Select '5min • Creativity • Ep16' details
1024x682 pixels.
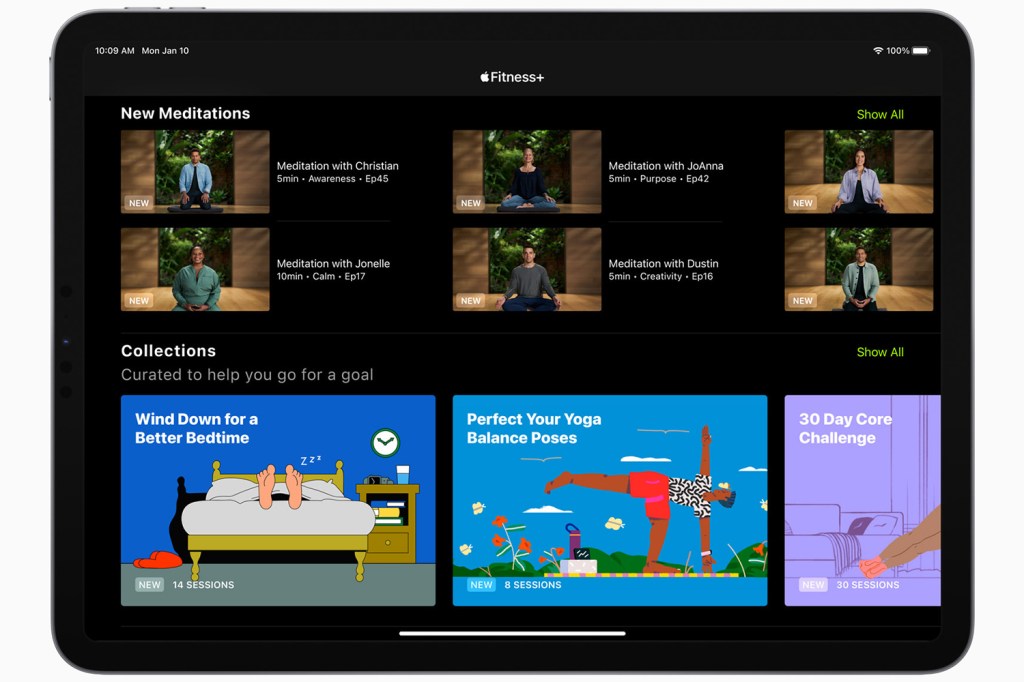click(x=661, y=276)
